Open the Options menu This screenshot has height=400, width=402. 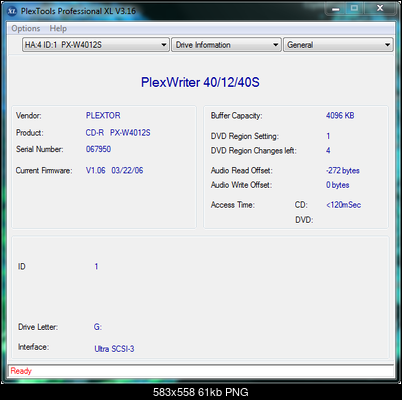[26, 29]
